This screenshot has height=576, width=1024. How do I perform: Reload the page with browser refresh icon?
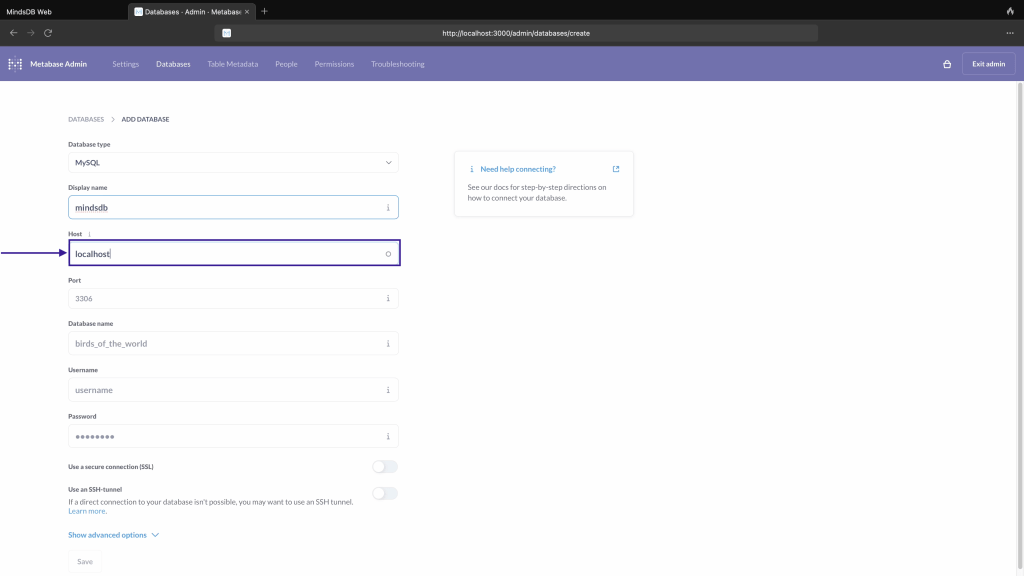[48, 33]
